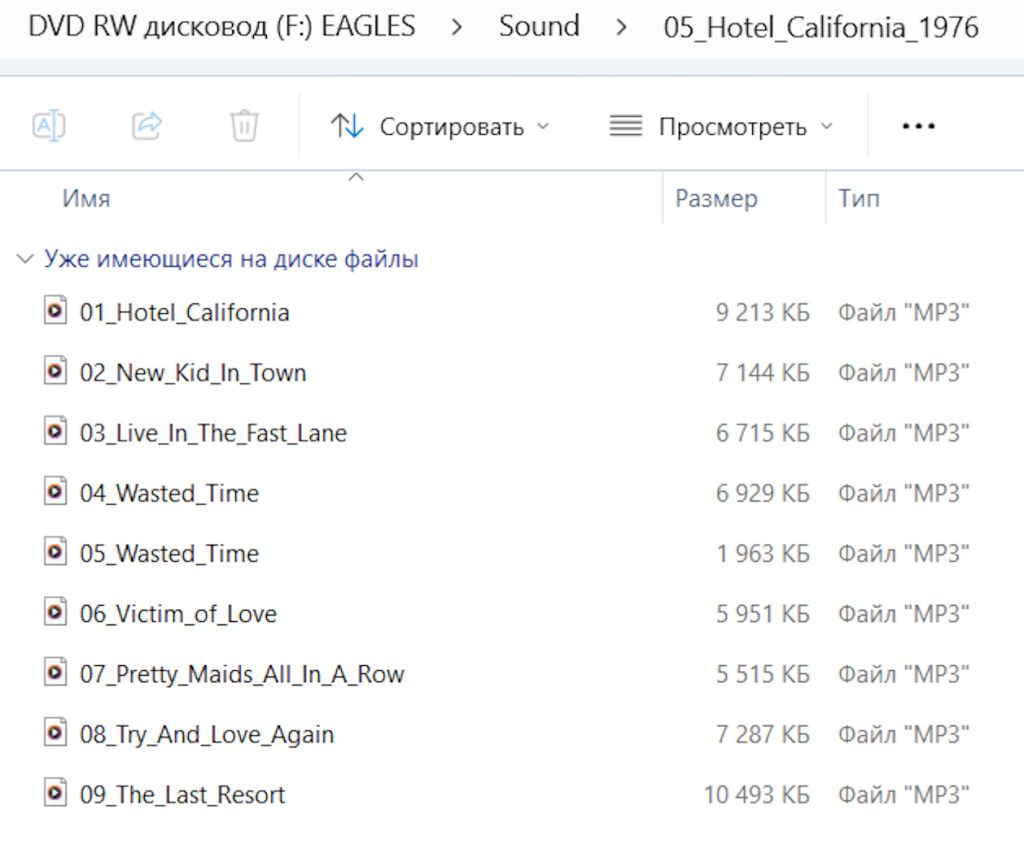Image resolution: width=1024 pixels, height=844 pixels.
Task: Open the Просмотреть dropdown chevron
Action: (x=827, y=126)
